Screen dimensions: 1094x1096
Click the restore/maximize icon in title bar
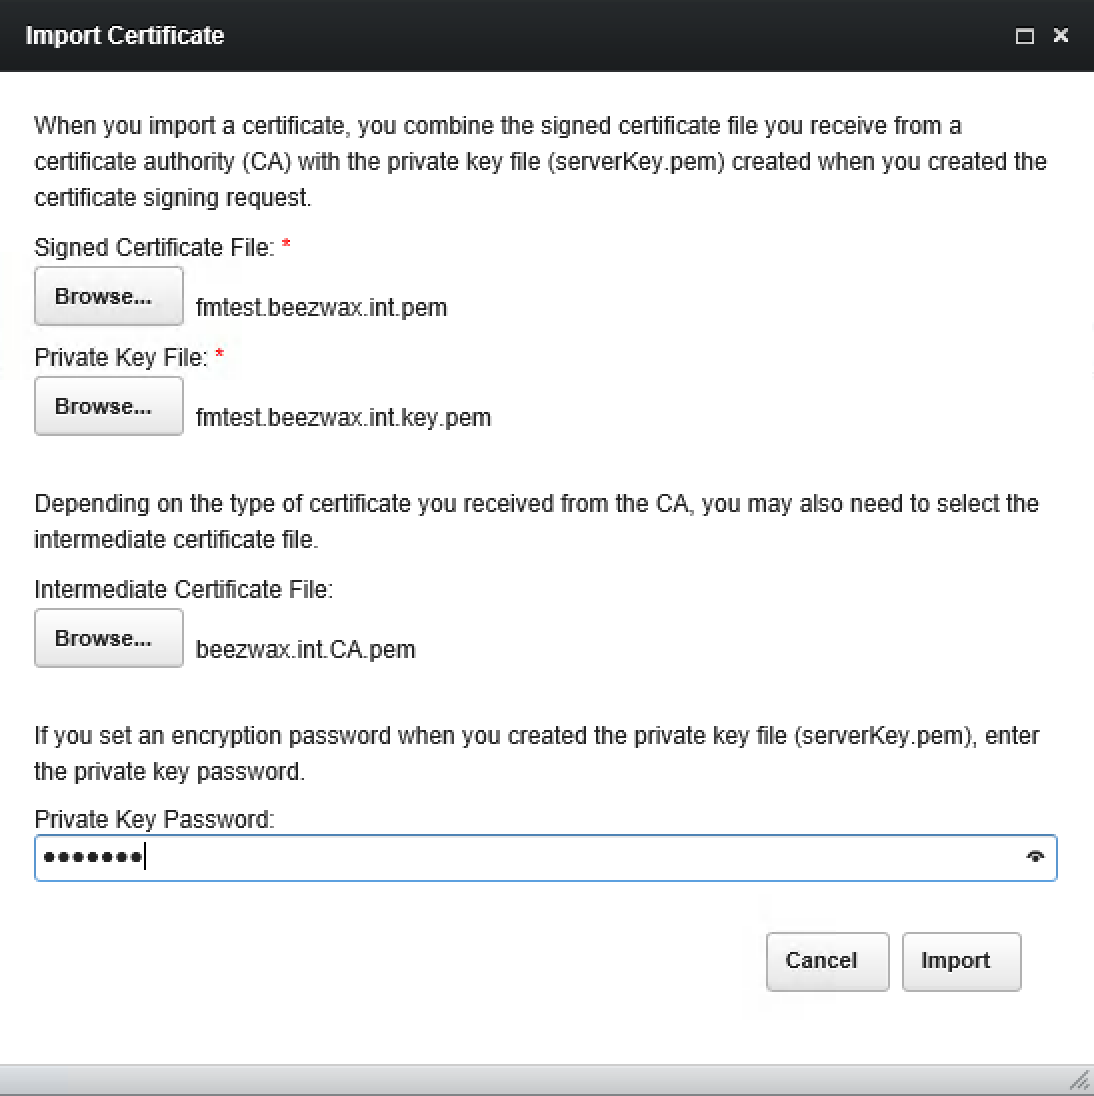pyautogui.click(x=1024, y=35)
